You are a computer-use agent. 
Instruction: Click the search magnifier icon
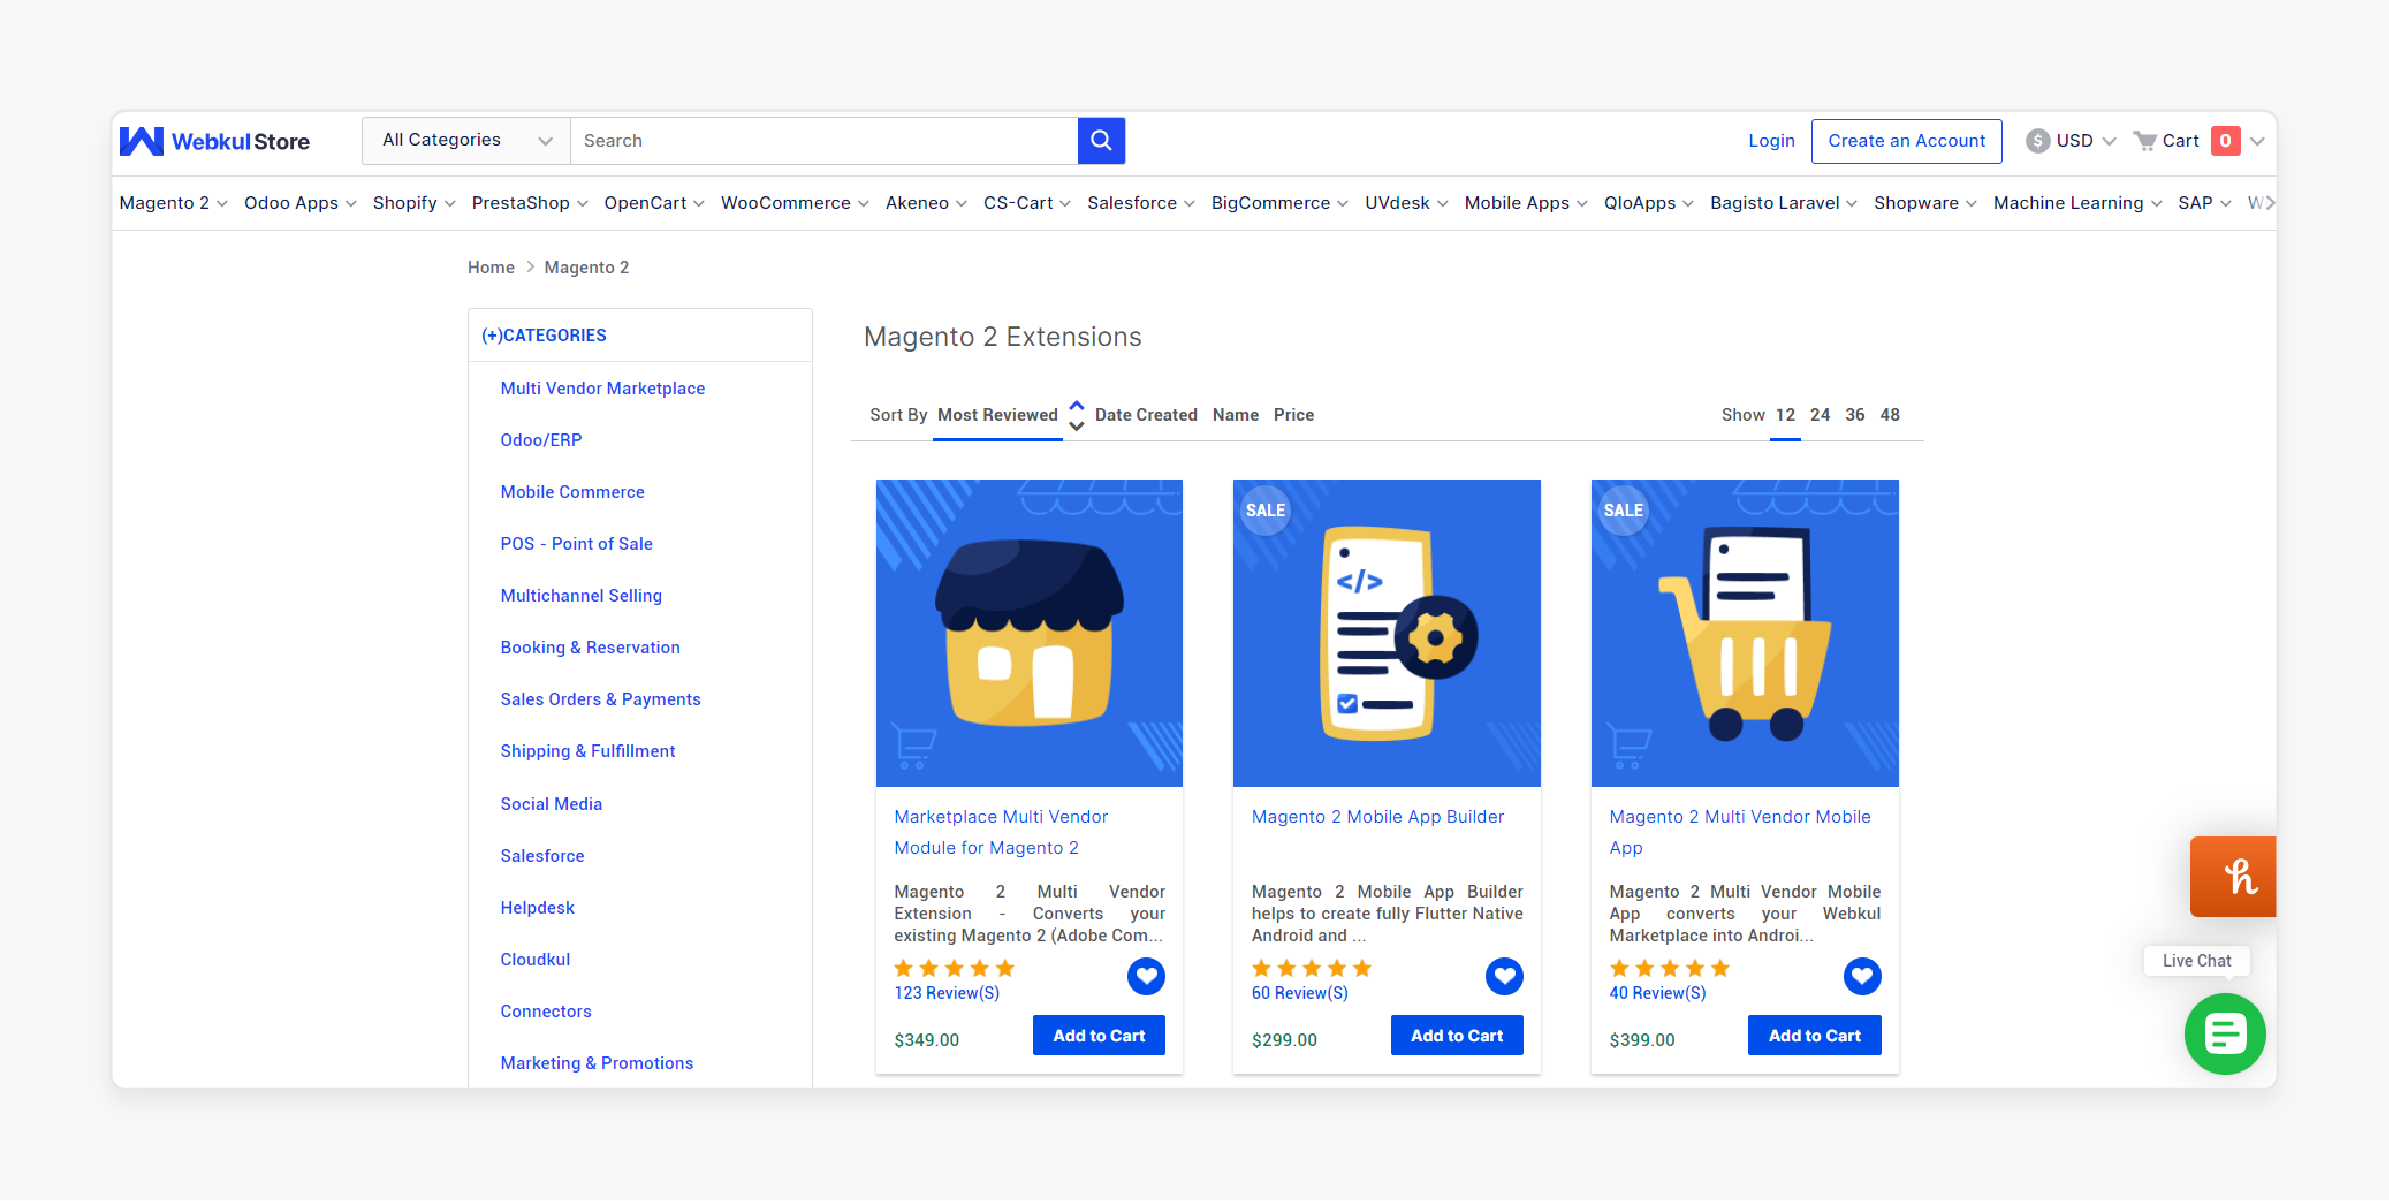pyautogui.click(x=1101, y=140)
